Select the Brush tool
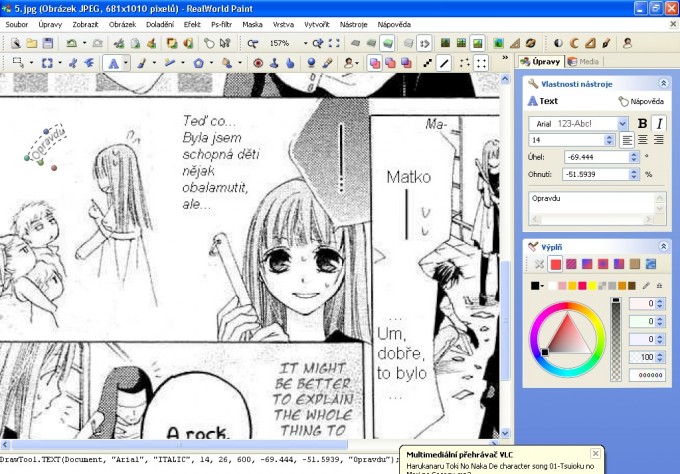This screenshot has width=680, height=474. 141,64
